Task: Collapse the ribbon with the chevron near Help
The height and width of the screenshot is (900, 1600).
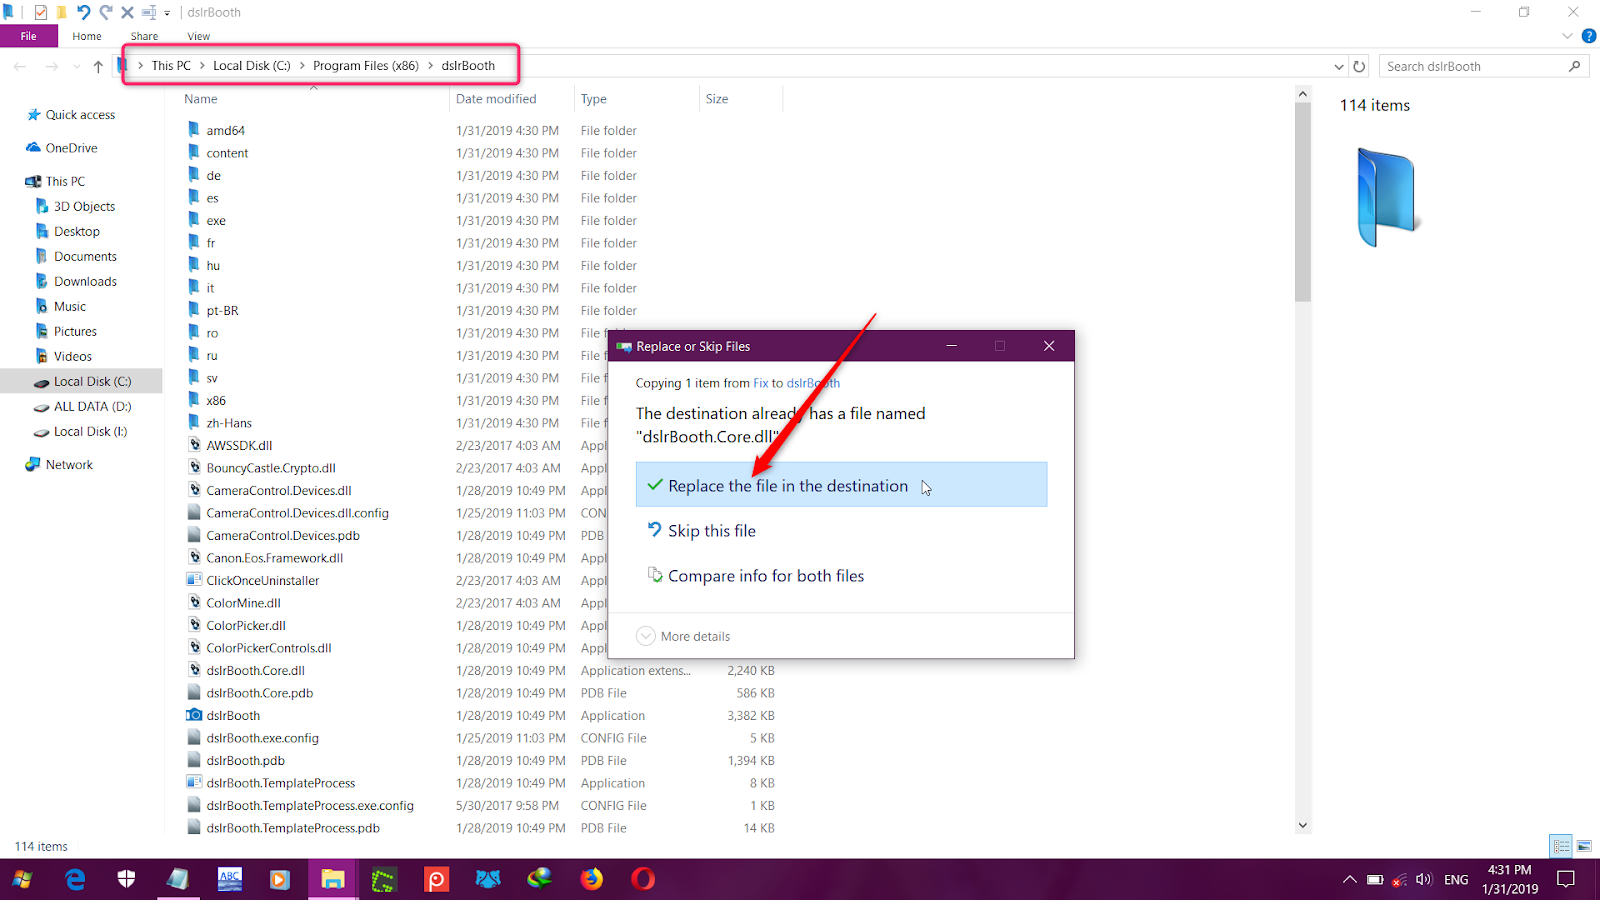Action: point(1567,36)
